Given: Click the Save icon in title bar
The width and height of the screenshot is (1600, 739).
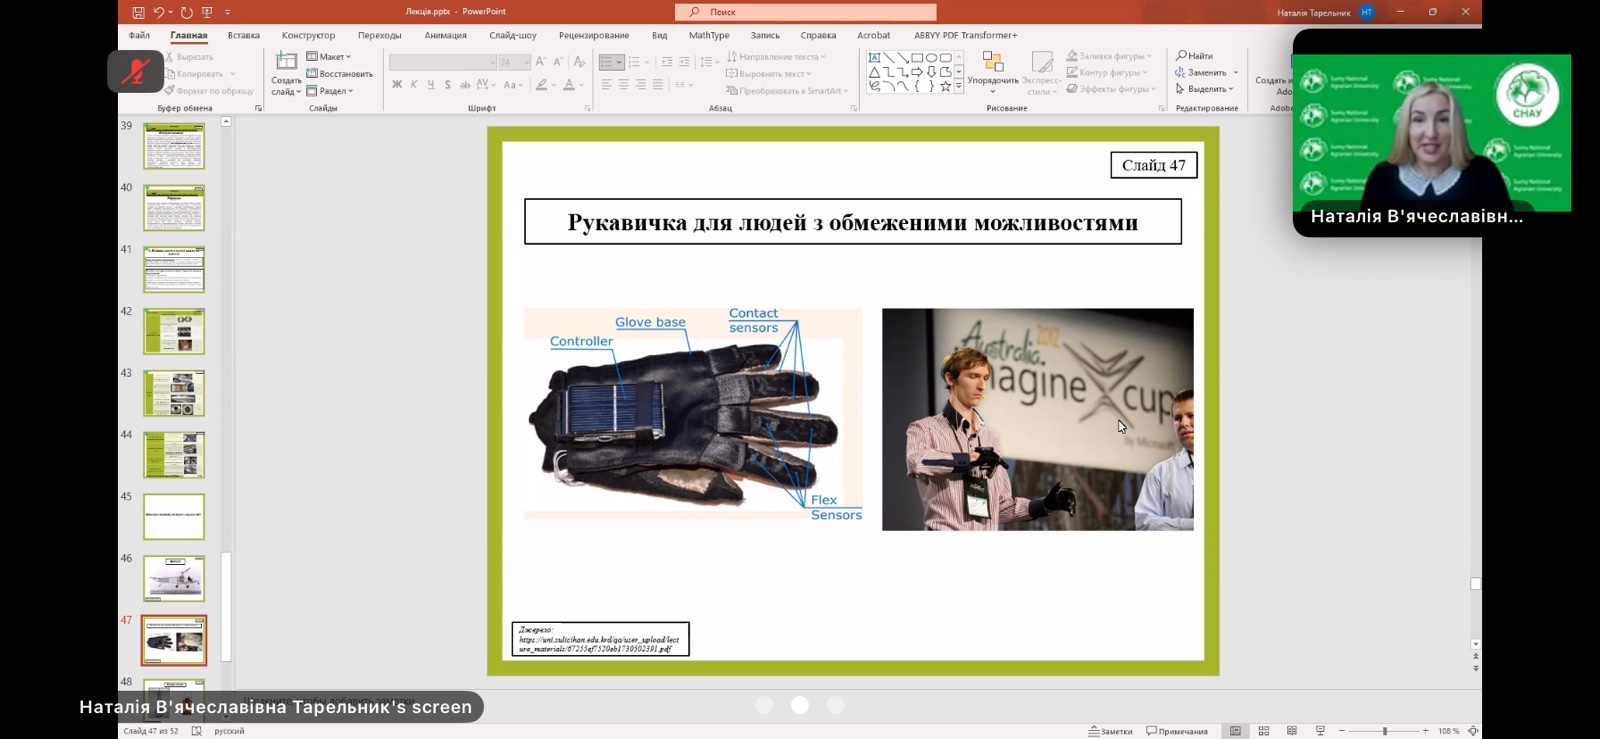Looking at the screenshot, I should coord(138,12).
